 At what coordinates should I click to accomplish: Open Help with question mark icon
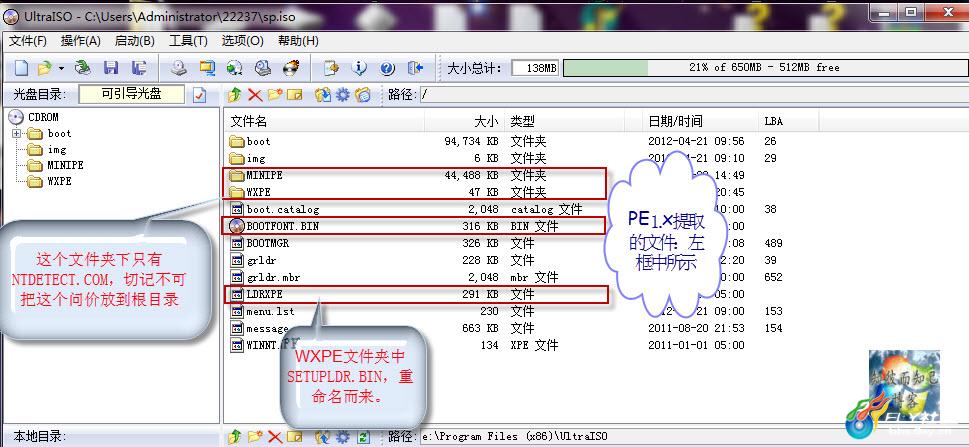pyautogui.click(x=387, y=67)
